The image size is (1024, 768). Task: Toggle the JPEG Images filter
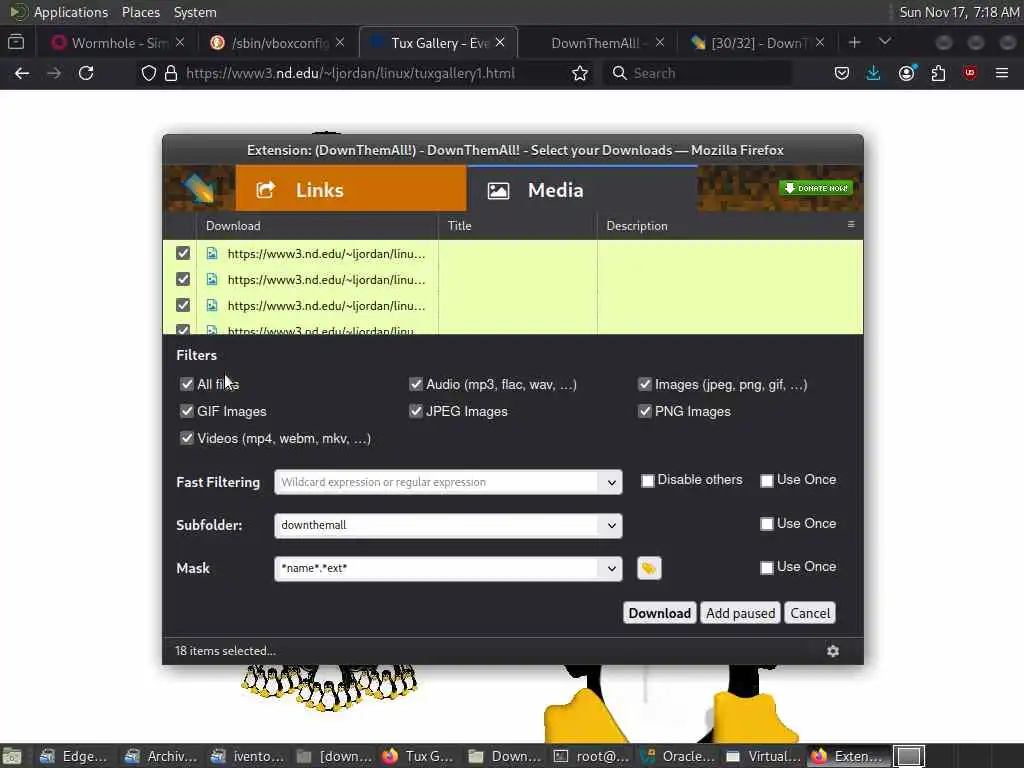coord(415,411)
